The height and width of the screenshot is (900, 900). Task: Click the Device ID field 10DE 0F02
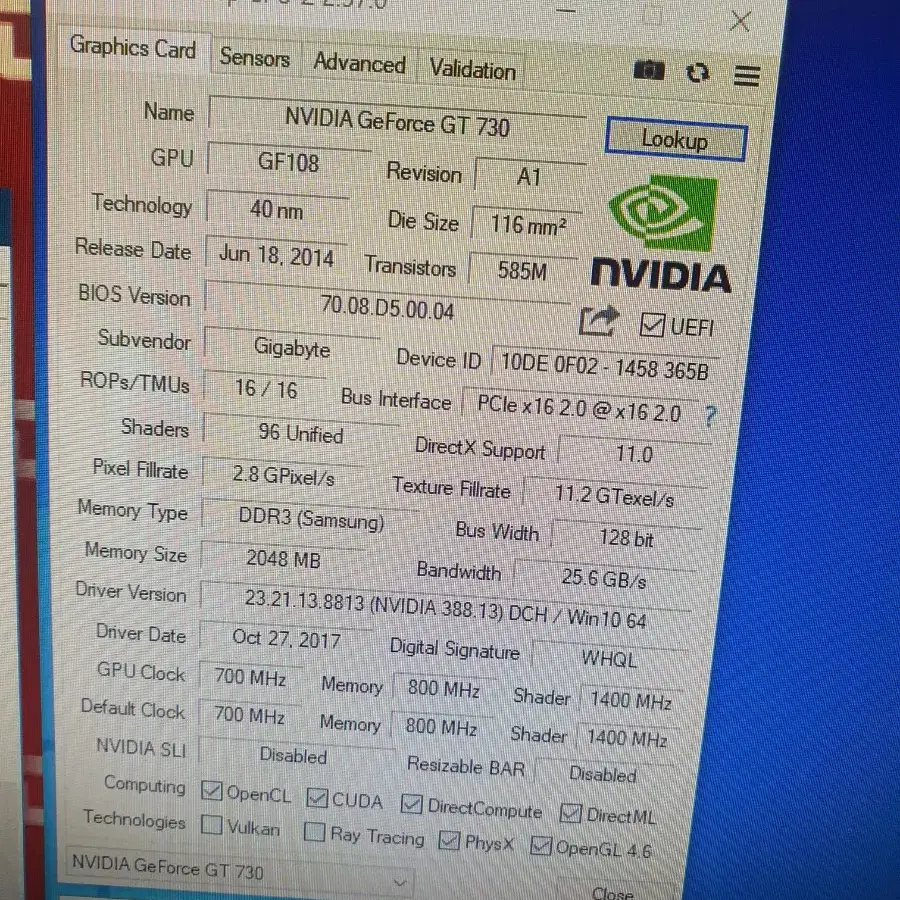pos(605,367)
